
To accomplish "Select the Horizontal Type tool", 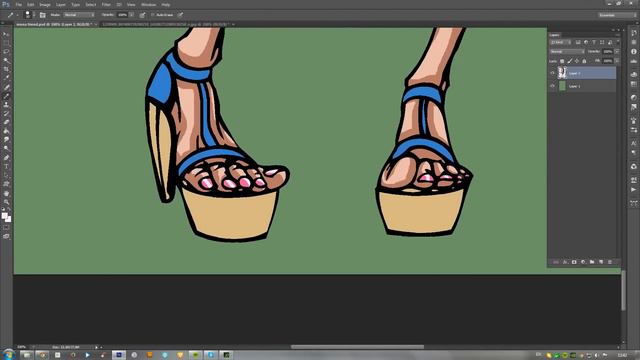I will [x=6, y=166].
